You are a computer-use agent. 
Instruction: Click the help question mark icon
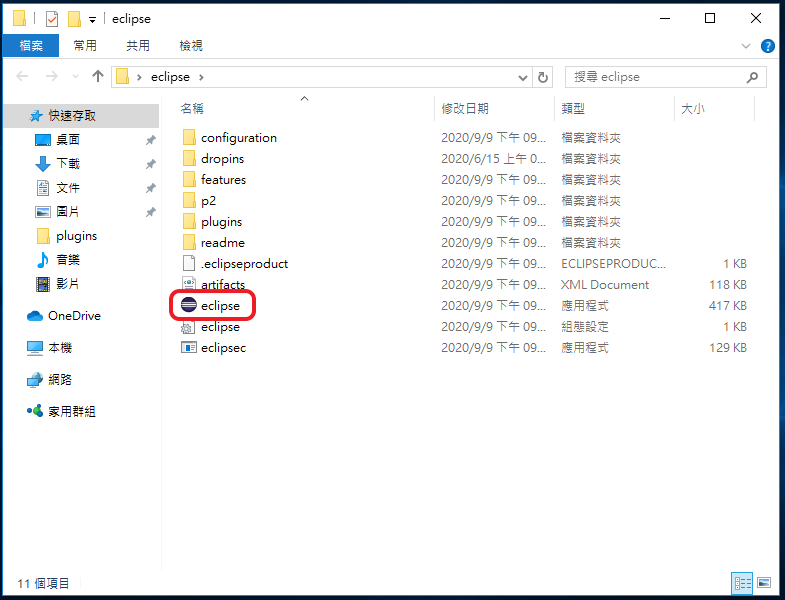tap(768, 46)
